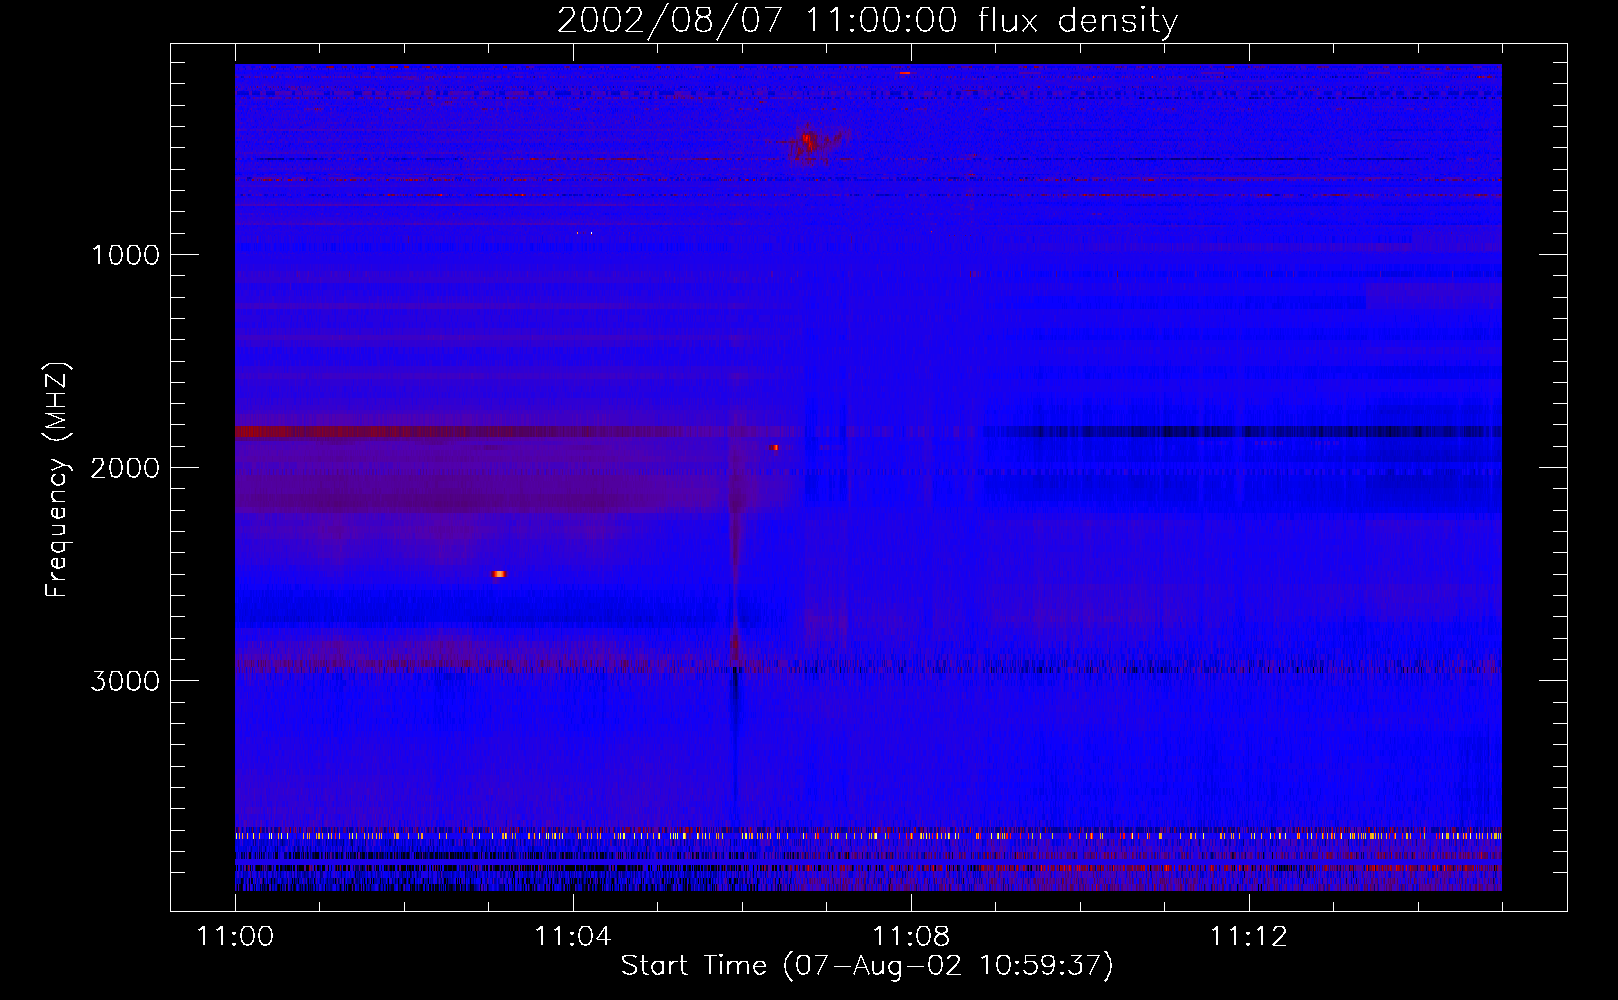The image size is (1618, 1000).
Task: Click the red burst cluster near the spectrogram's top
Action: pos(812,144)
